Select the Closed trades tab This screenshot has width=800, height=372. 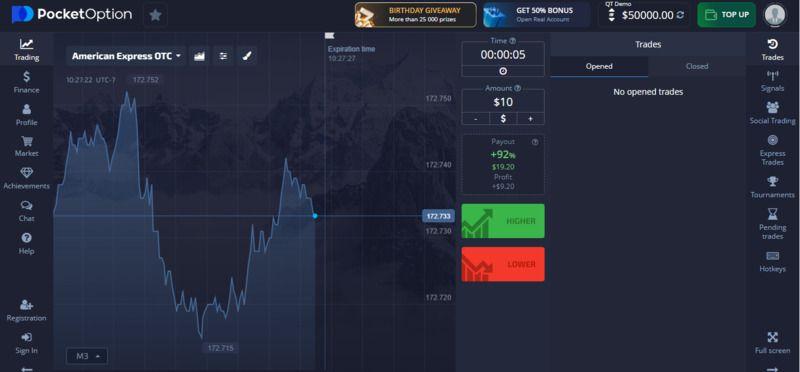point(696,66)
